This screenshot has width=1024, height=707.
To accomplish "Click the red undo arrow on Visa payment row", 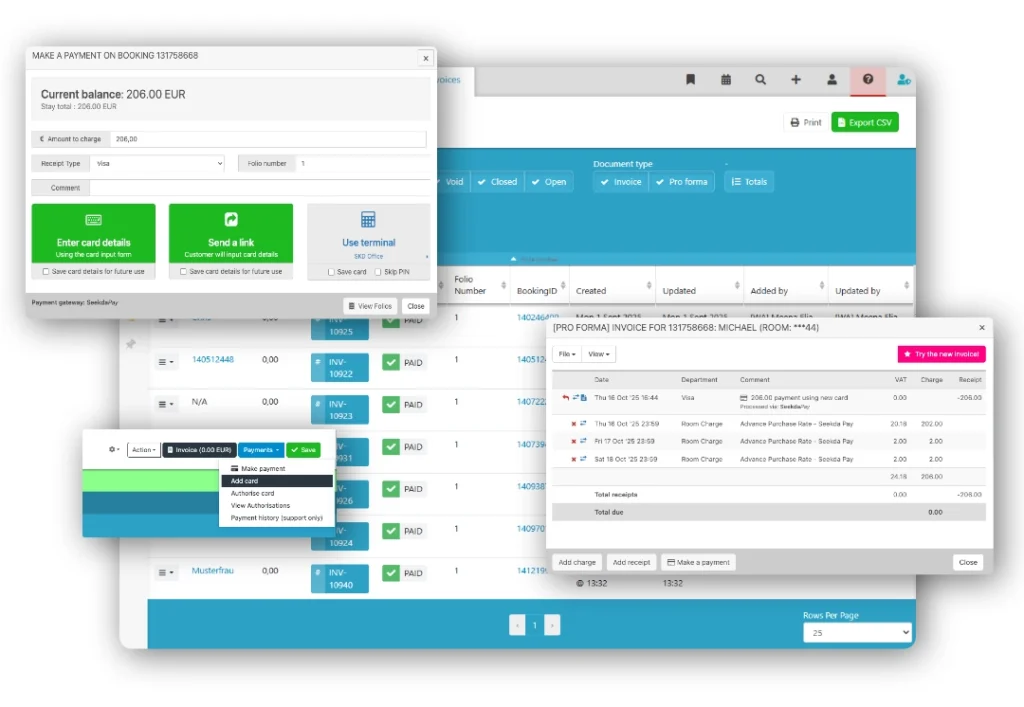I will [x=564, y=398].
